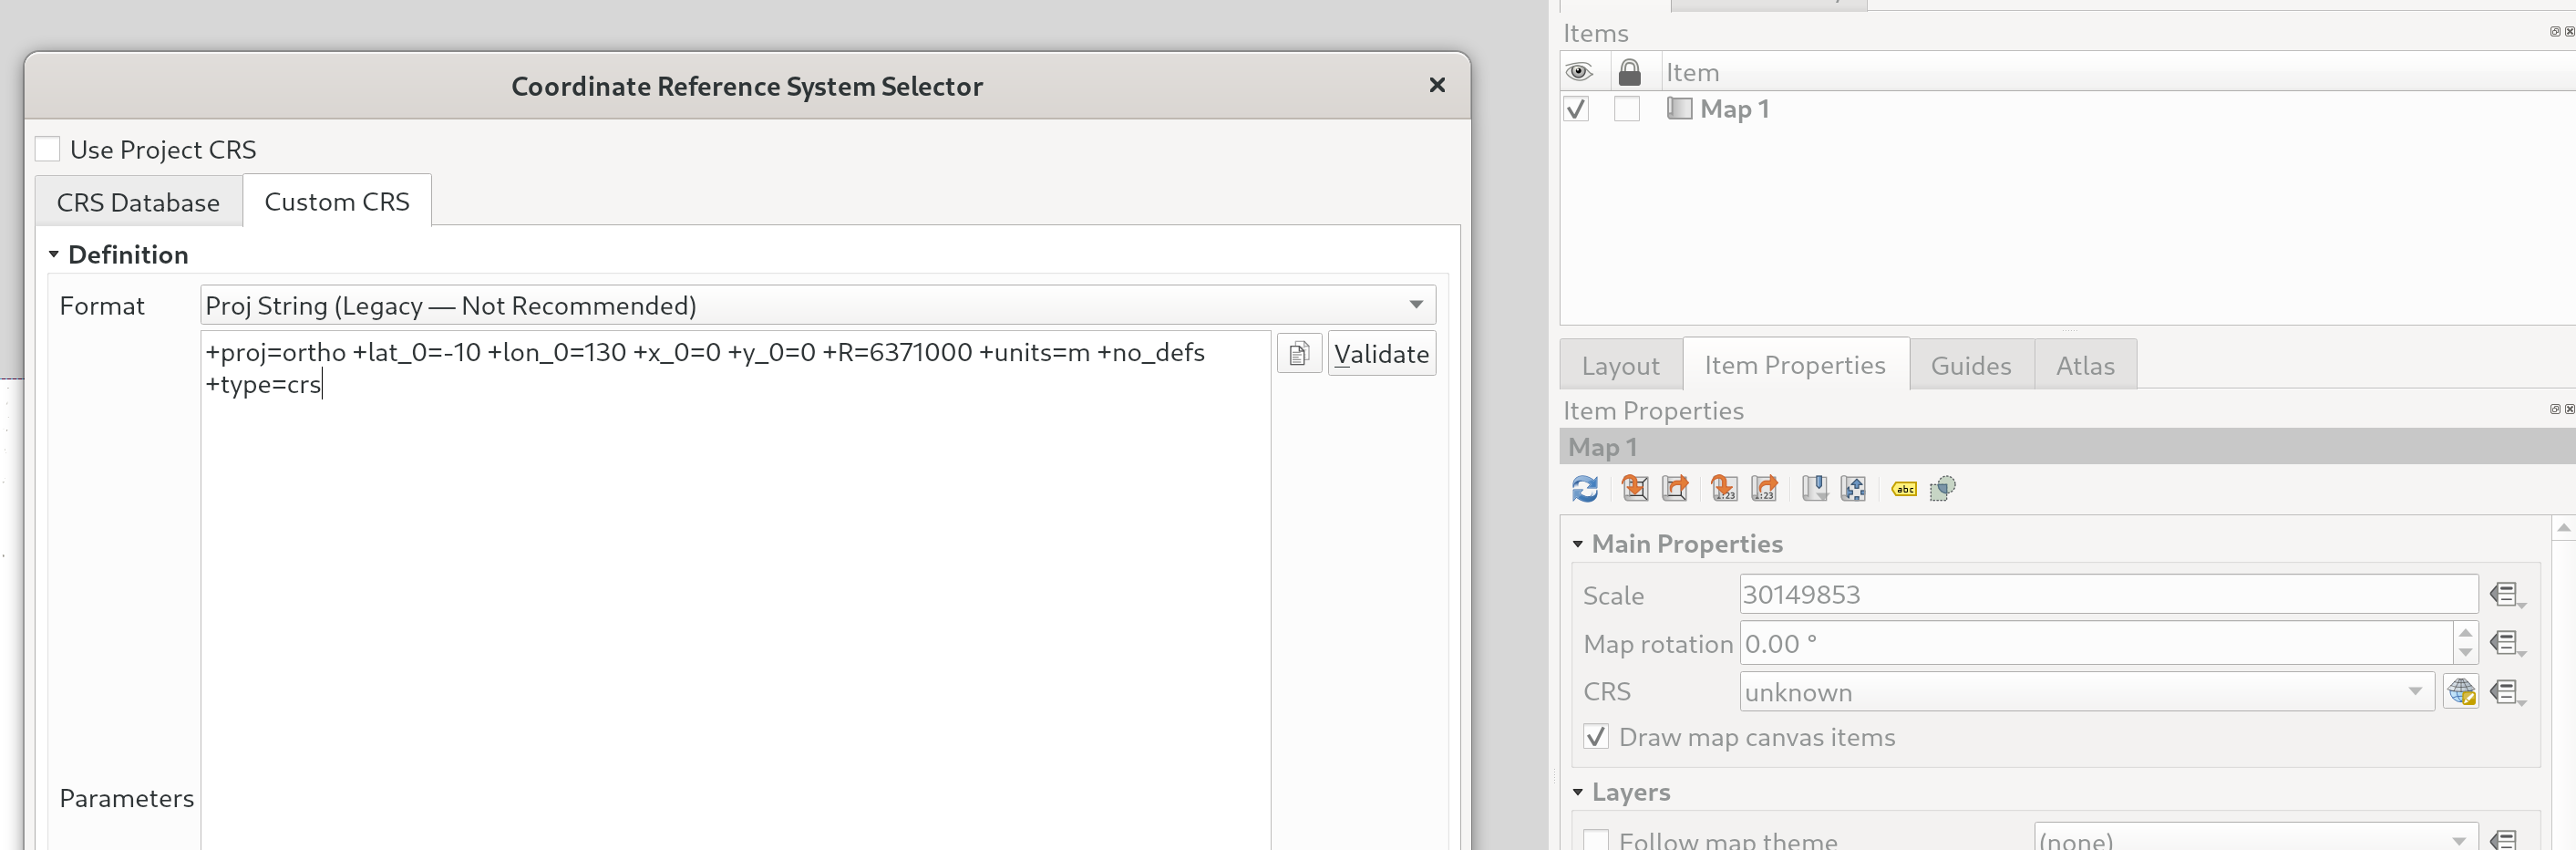Click the copy icon beside Validate
2576x850 pixels.
pos(1299,354)
